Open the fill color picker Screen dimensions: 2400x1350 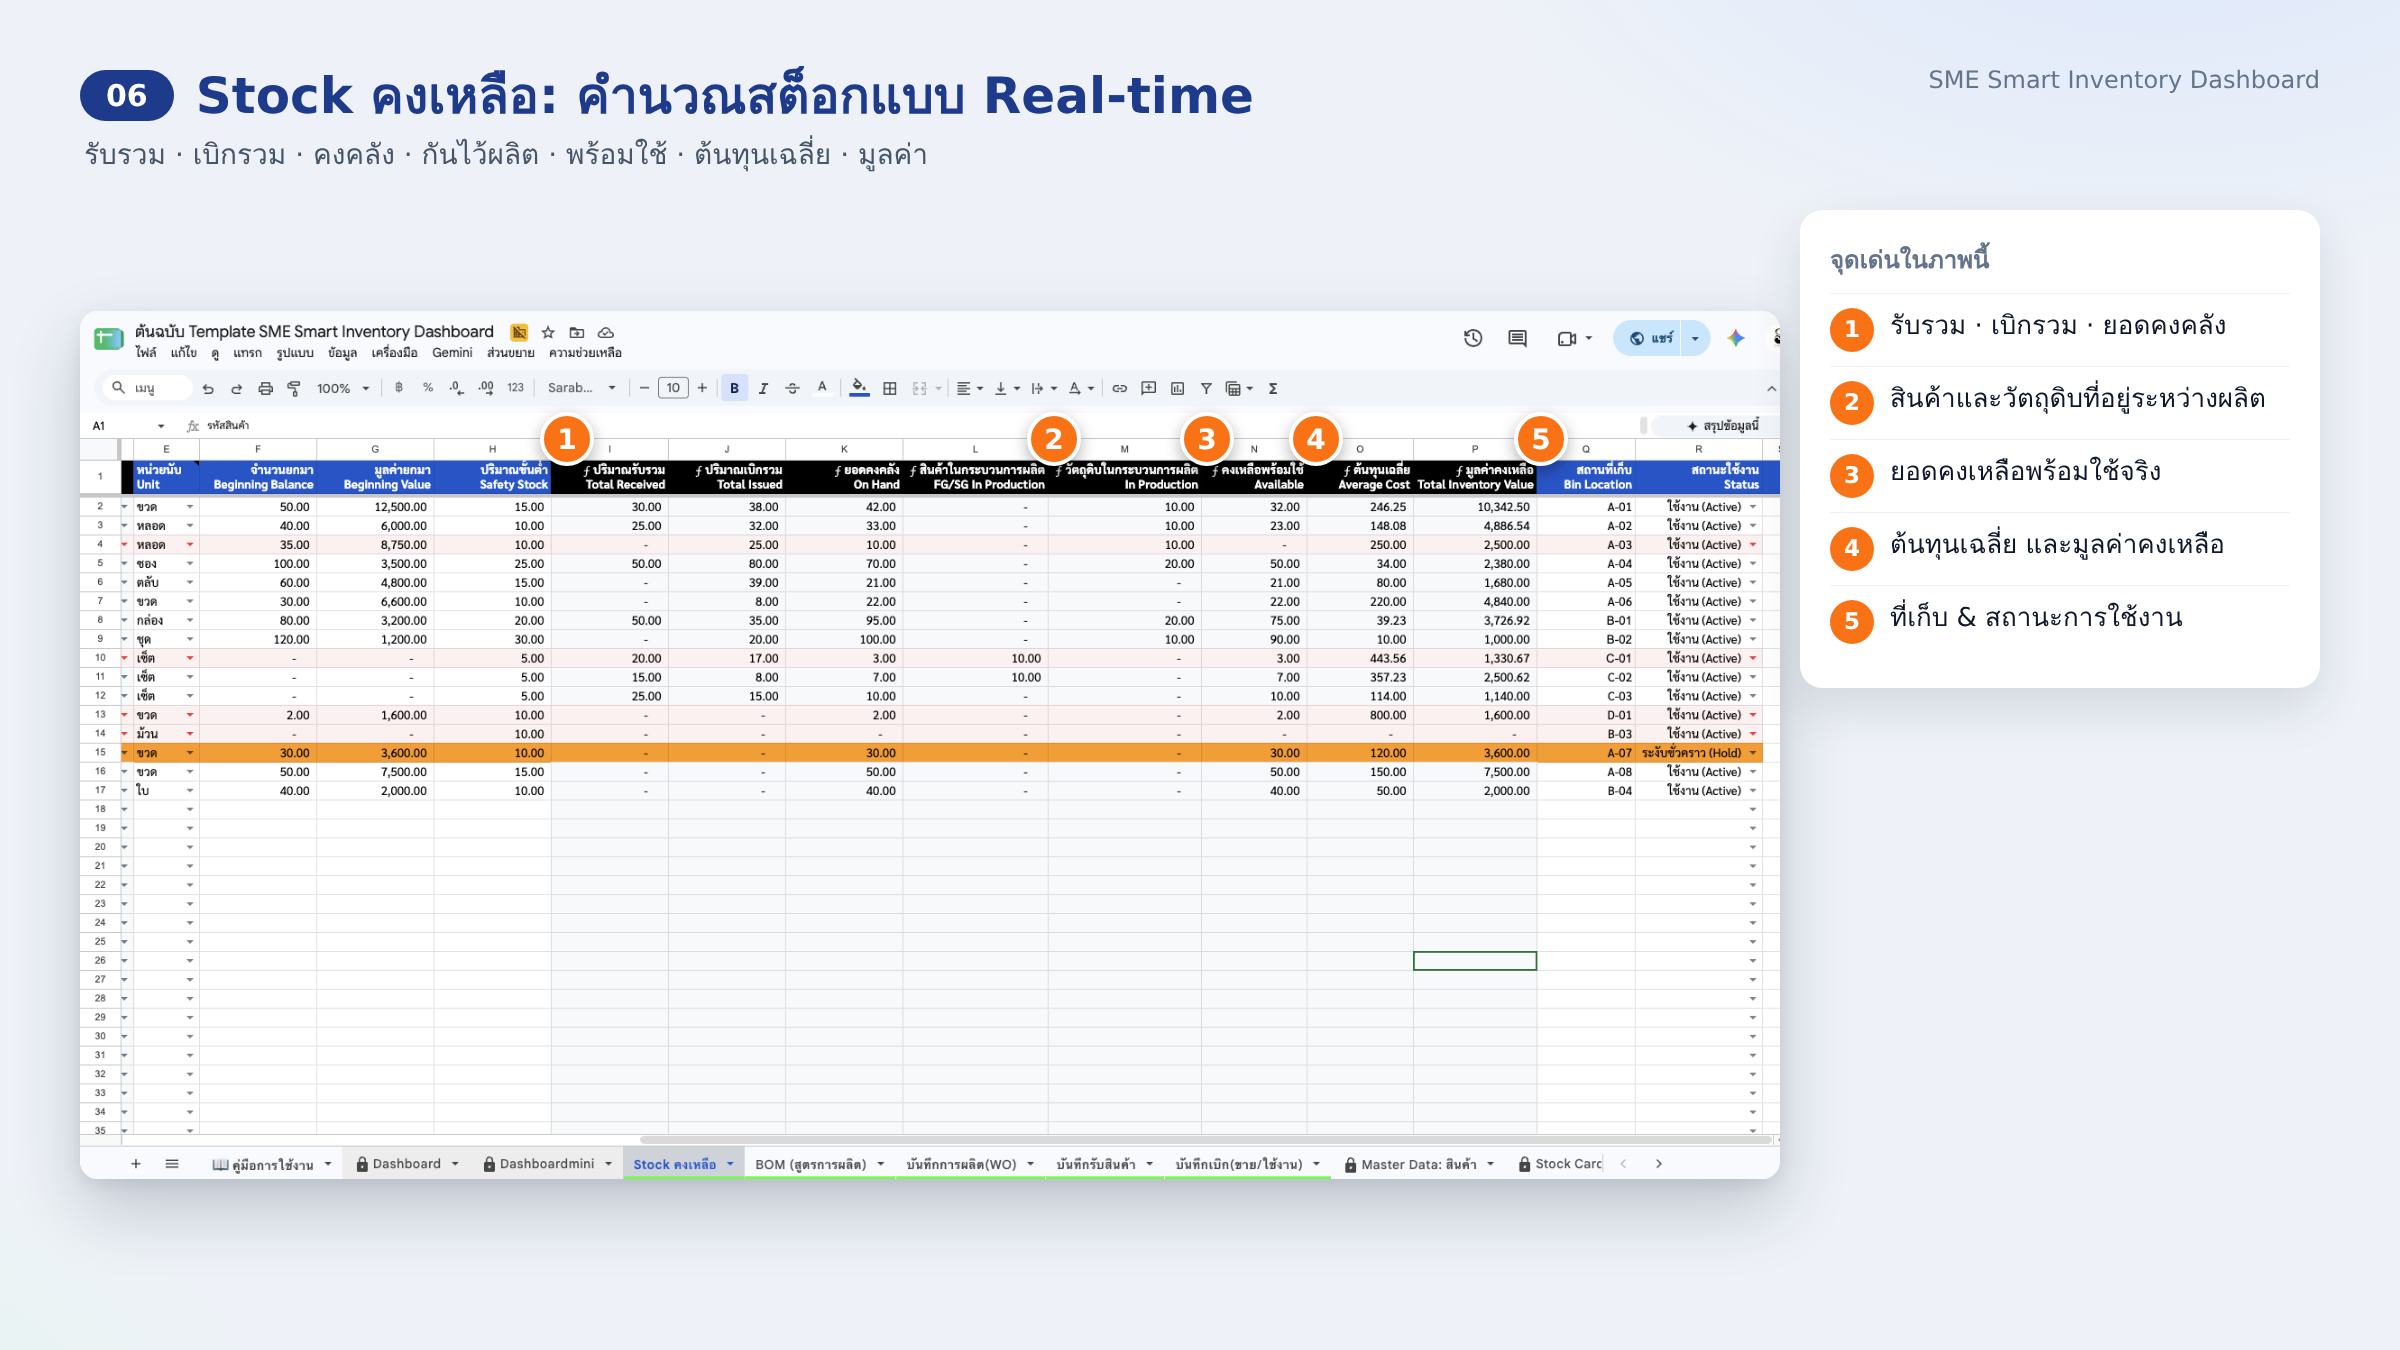pos(859,388)
